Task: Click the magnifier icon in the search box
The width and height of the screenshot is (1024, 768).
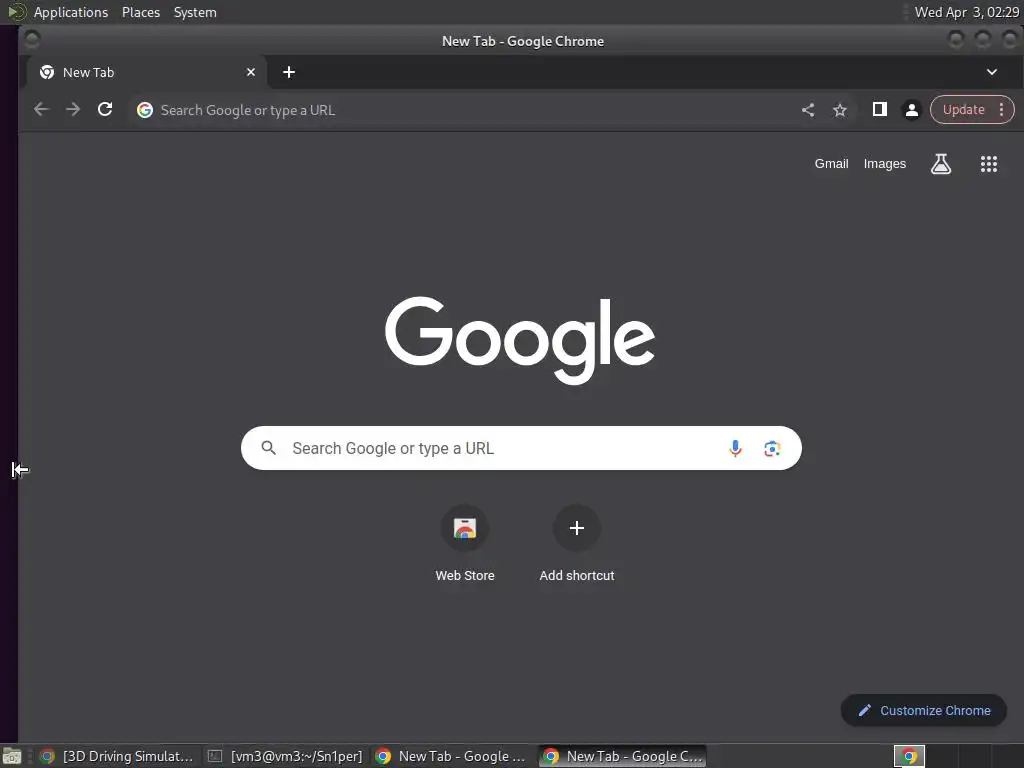Action: click(x=268, y=448)
